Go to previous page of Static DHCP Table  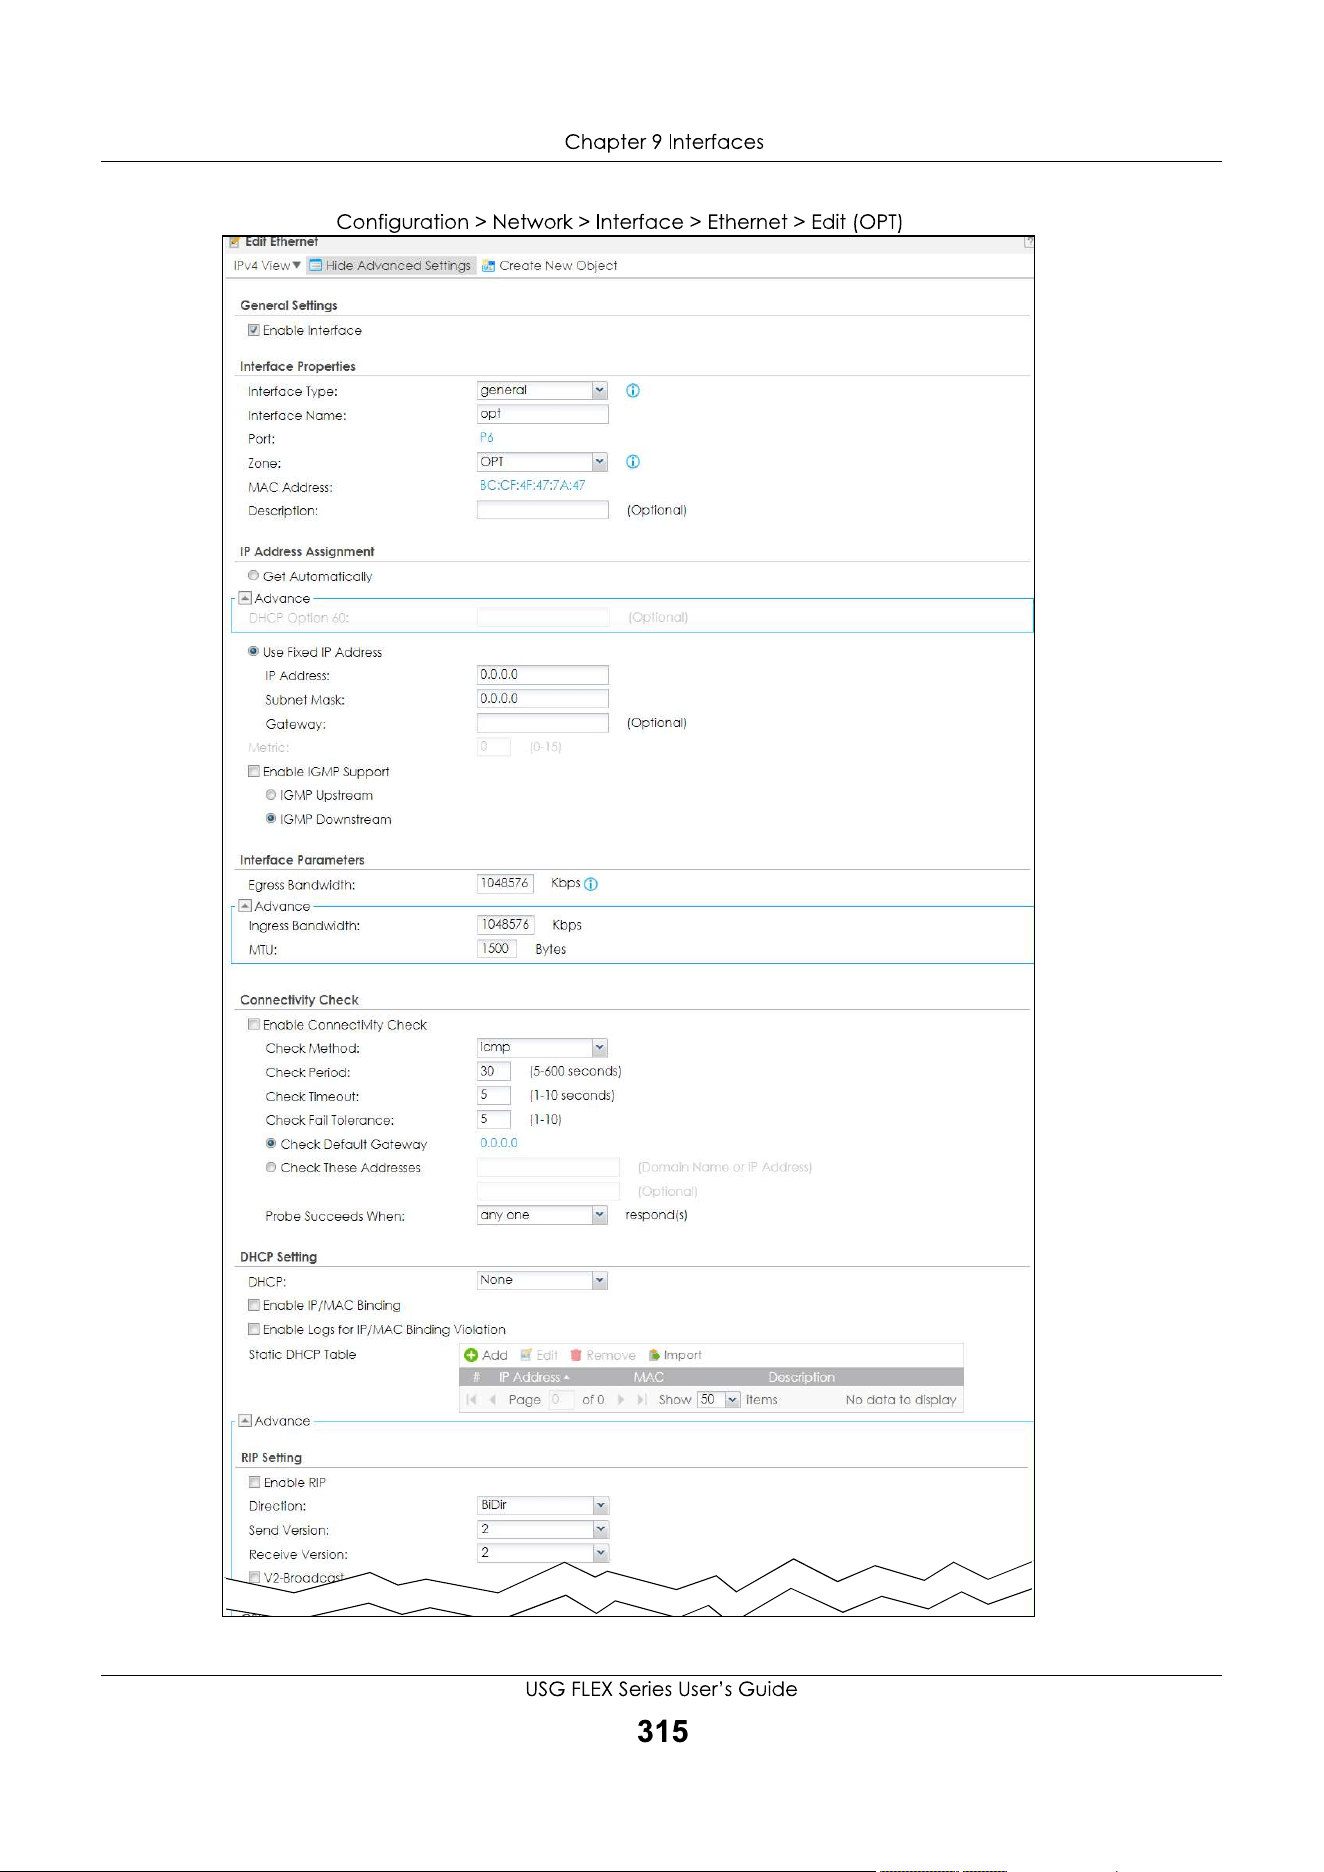pos(493,1400)
